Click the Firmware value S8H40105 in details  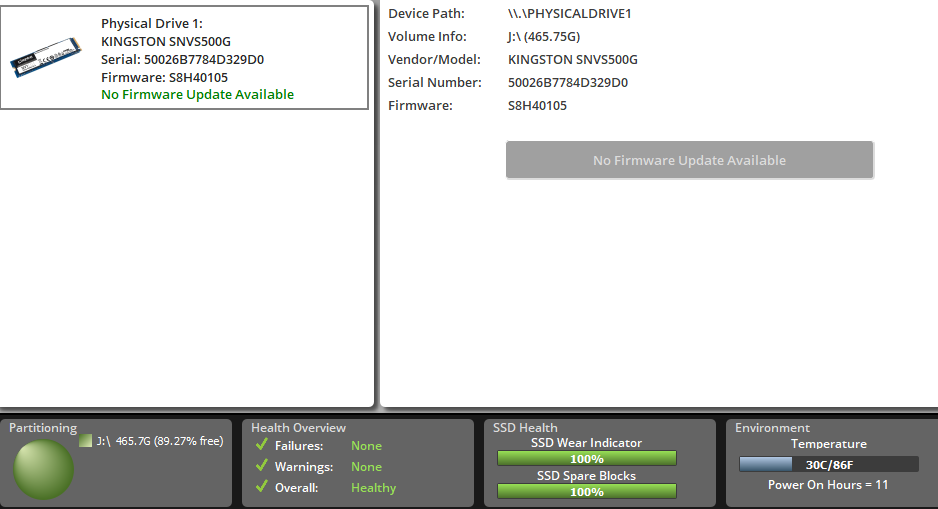tap(537, 106)
